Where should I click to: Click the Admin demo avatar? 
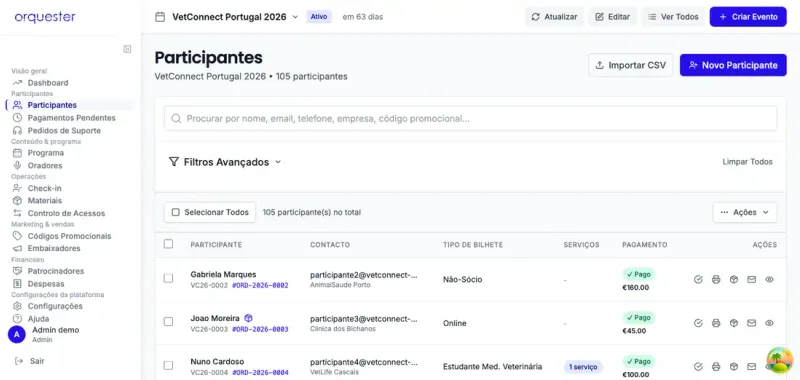(17, 335)
